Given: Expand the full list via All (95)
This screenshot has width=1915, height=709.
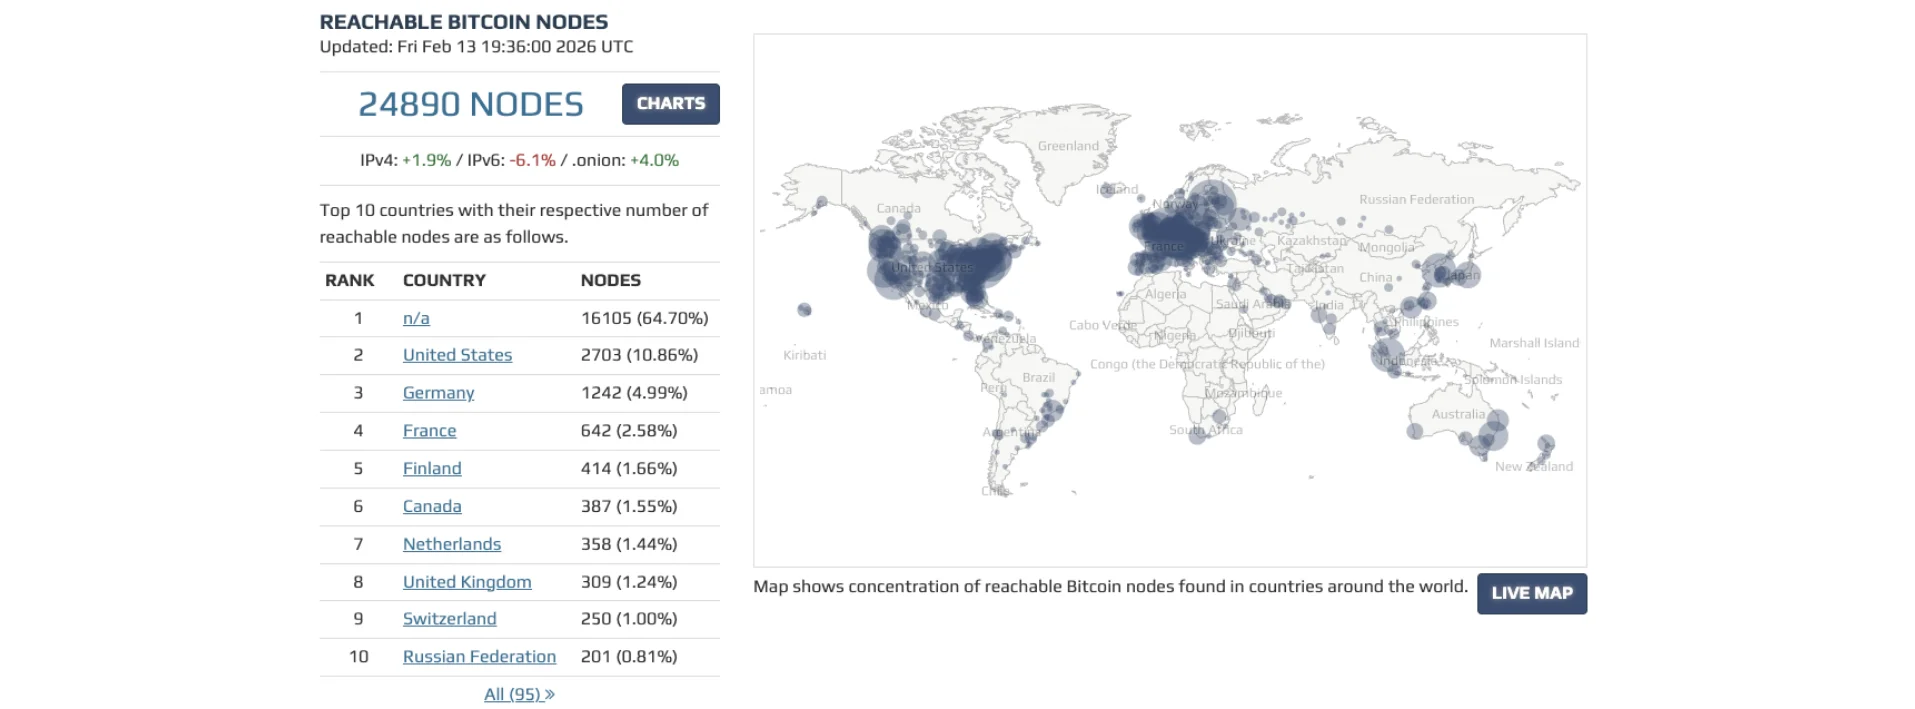Looking at the screenshot, I should (x=519, y=694).
